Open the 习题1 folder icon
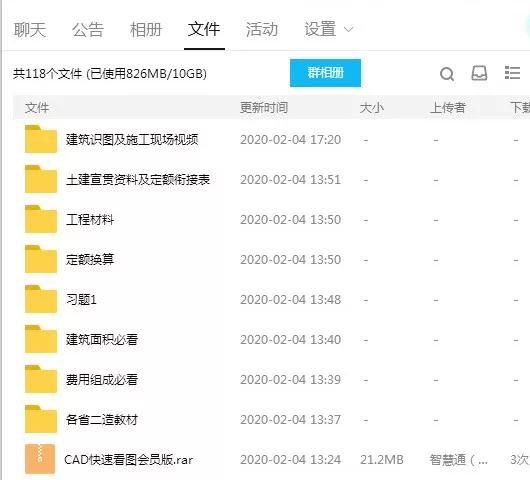 coord(41,299)
